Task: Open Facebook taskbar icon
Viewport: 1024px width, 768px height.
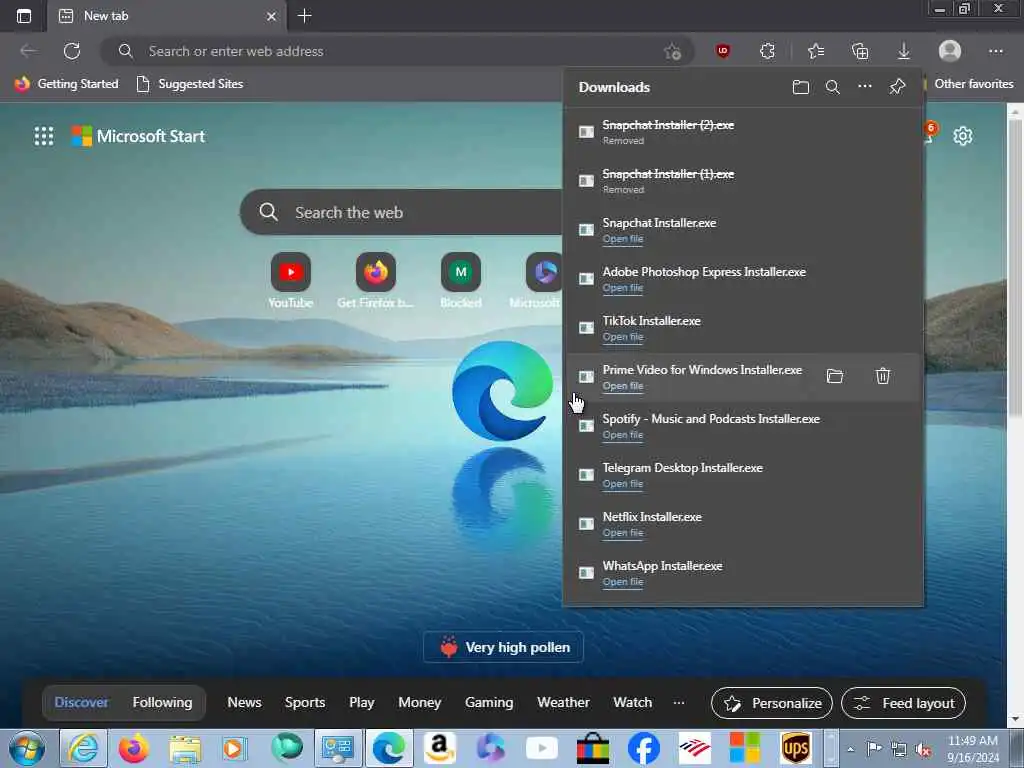Action: 643,748
